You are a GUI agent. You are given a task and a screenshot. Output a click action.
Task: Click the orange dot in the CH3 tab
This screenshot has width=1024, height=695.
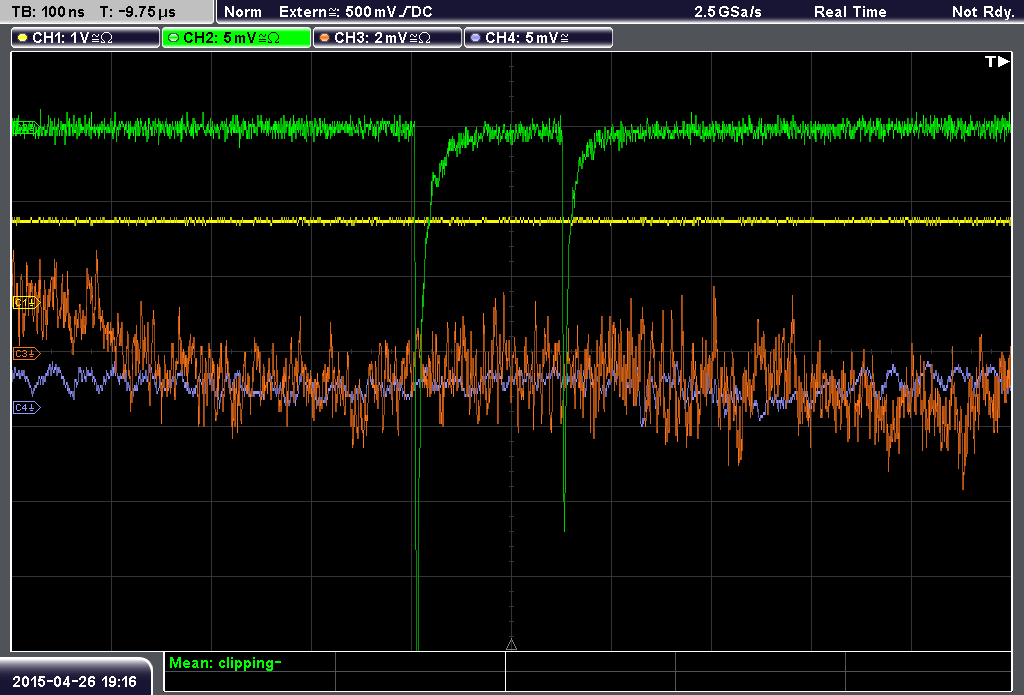pos(324,38)
